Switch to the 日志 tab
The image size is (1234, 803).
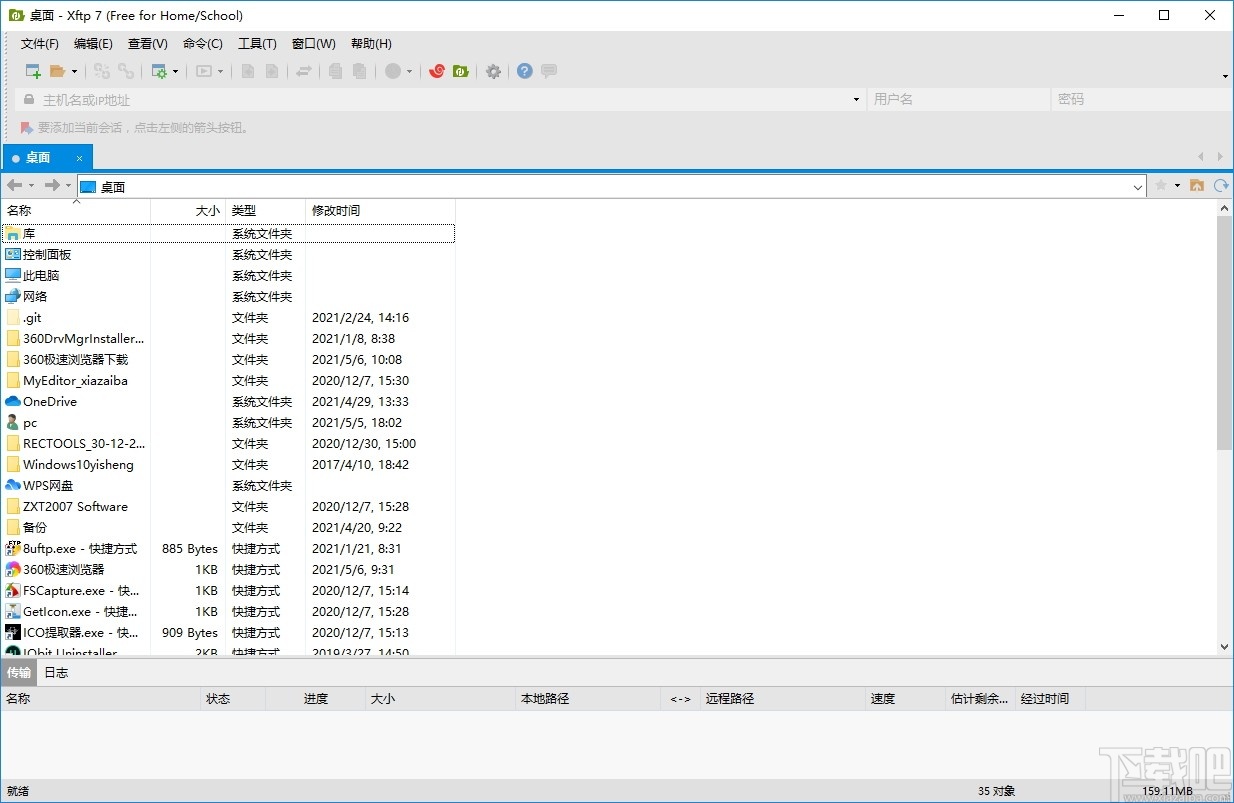55,672
